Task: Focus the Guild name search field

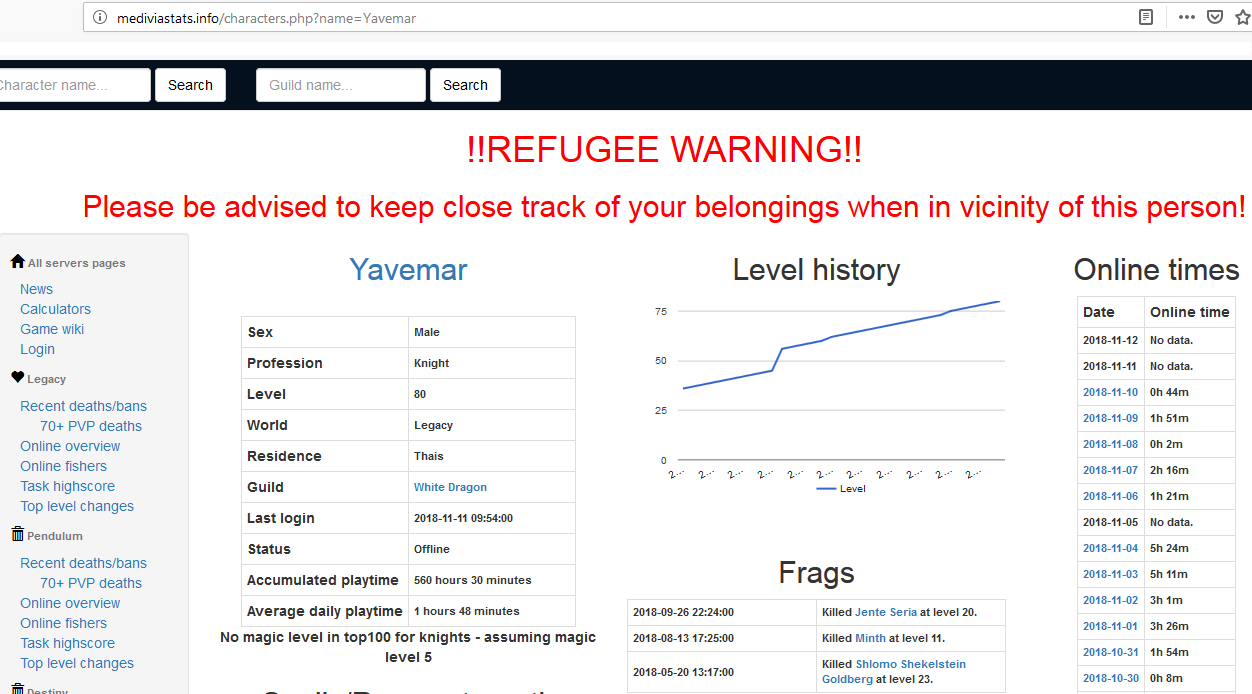Action: coord(341,85)
